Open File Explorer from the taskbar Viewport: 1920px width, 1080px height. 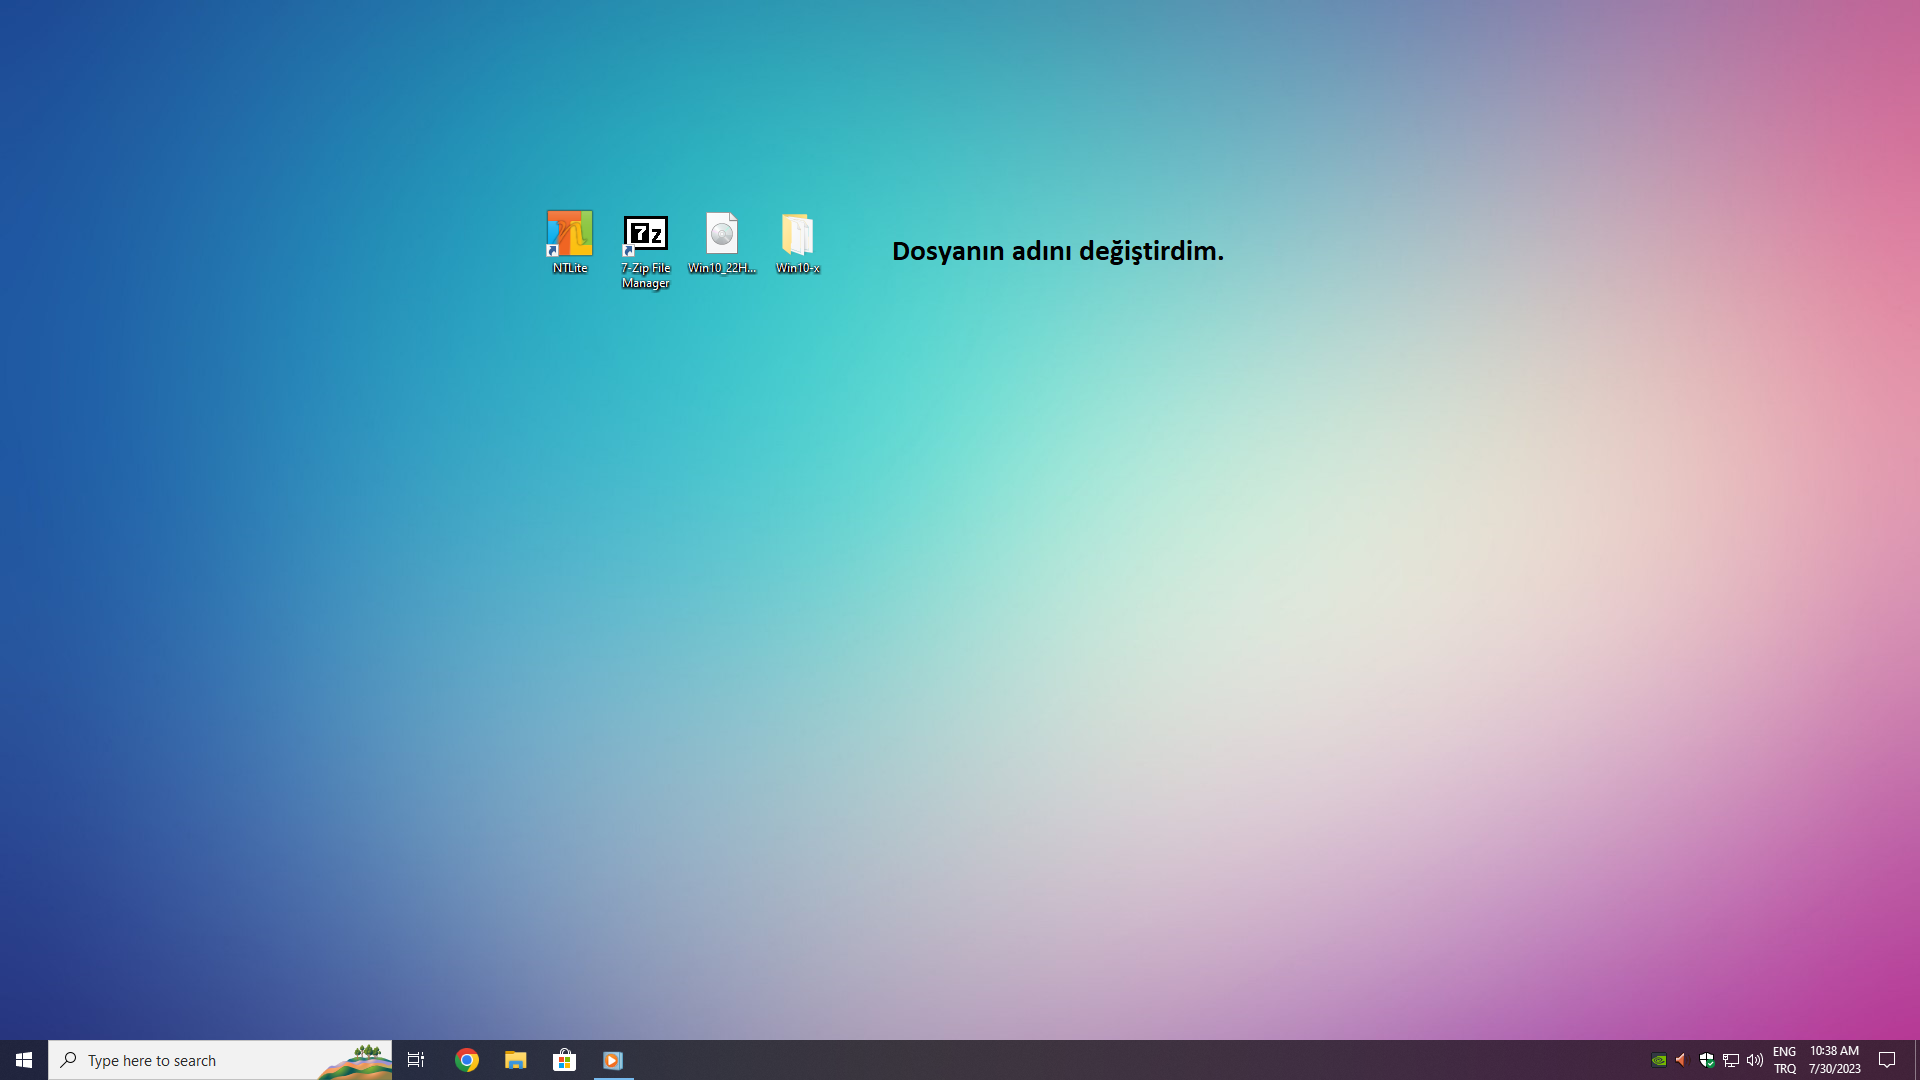(x=515, y=1060)
